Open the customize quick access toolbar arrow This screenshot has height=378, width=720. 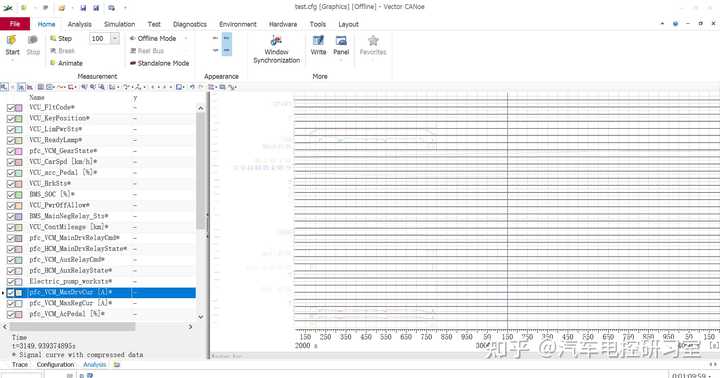(x=125, y=7)
